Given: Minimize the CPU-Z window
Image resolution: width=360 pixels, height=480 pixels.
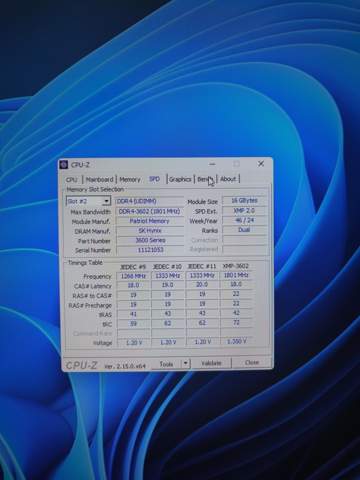Looking at the screenshot, I should click(212, 164).
